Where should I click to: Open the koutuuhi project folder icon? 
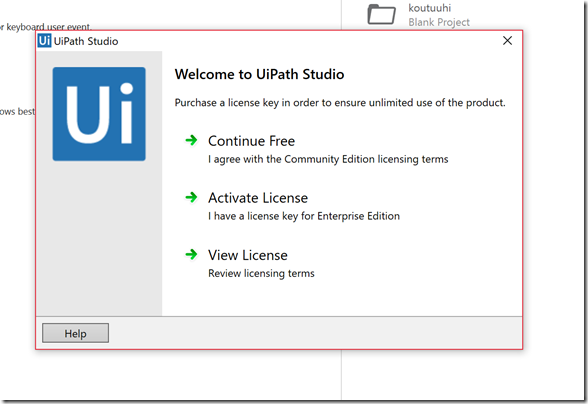(381, 15)
